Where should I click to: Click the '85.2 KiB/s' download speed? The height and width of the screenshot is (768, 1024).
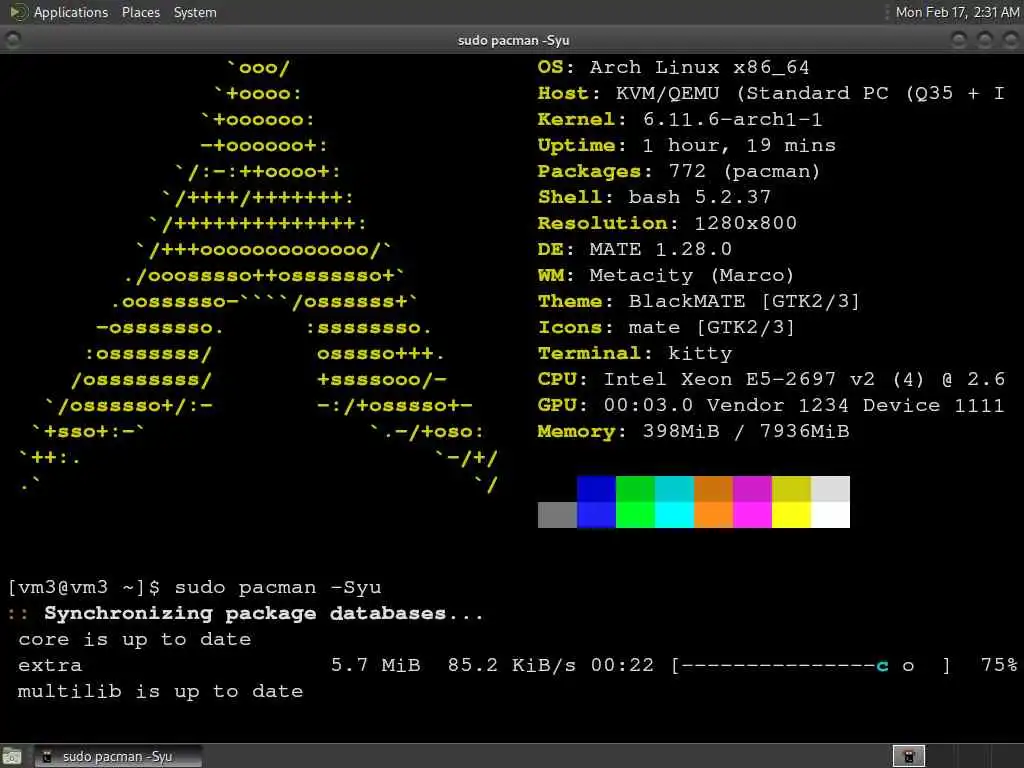click(x=512, y=665)
